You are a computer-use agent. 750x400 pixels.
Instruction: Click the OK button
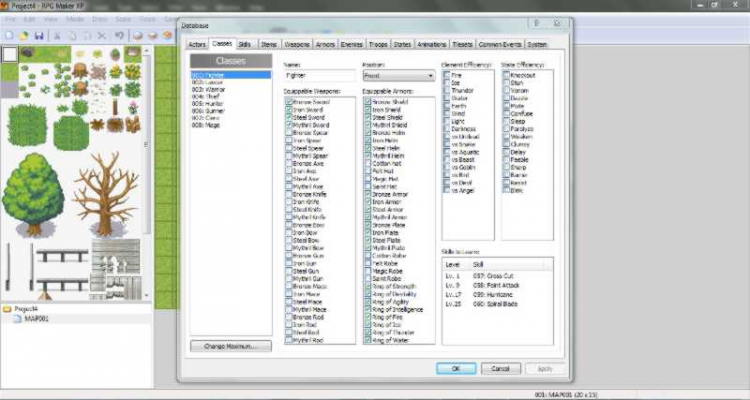click(x=456, y=368)
